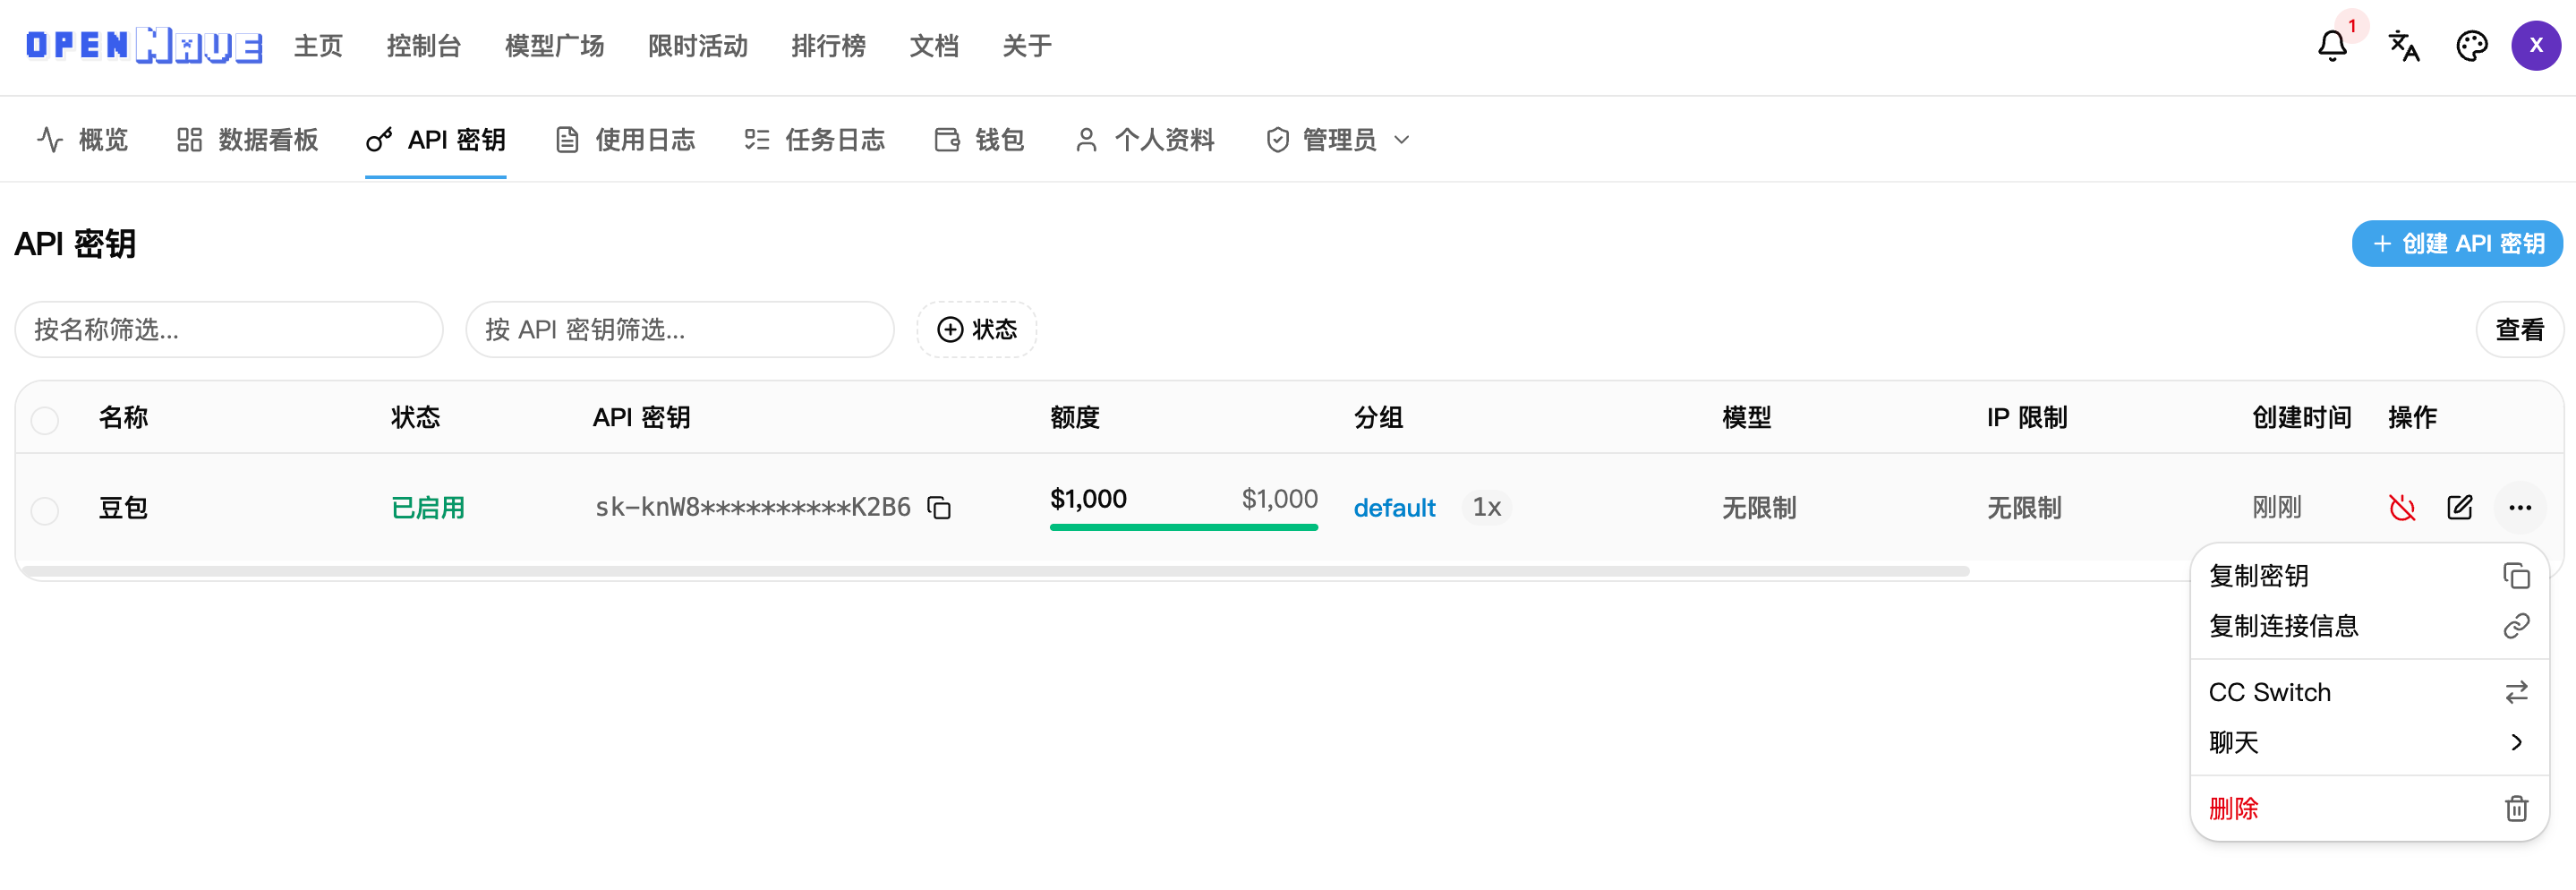
Task: Switch to the 使用日志 tab
Action: click(625, 140)
